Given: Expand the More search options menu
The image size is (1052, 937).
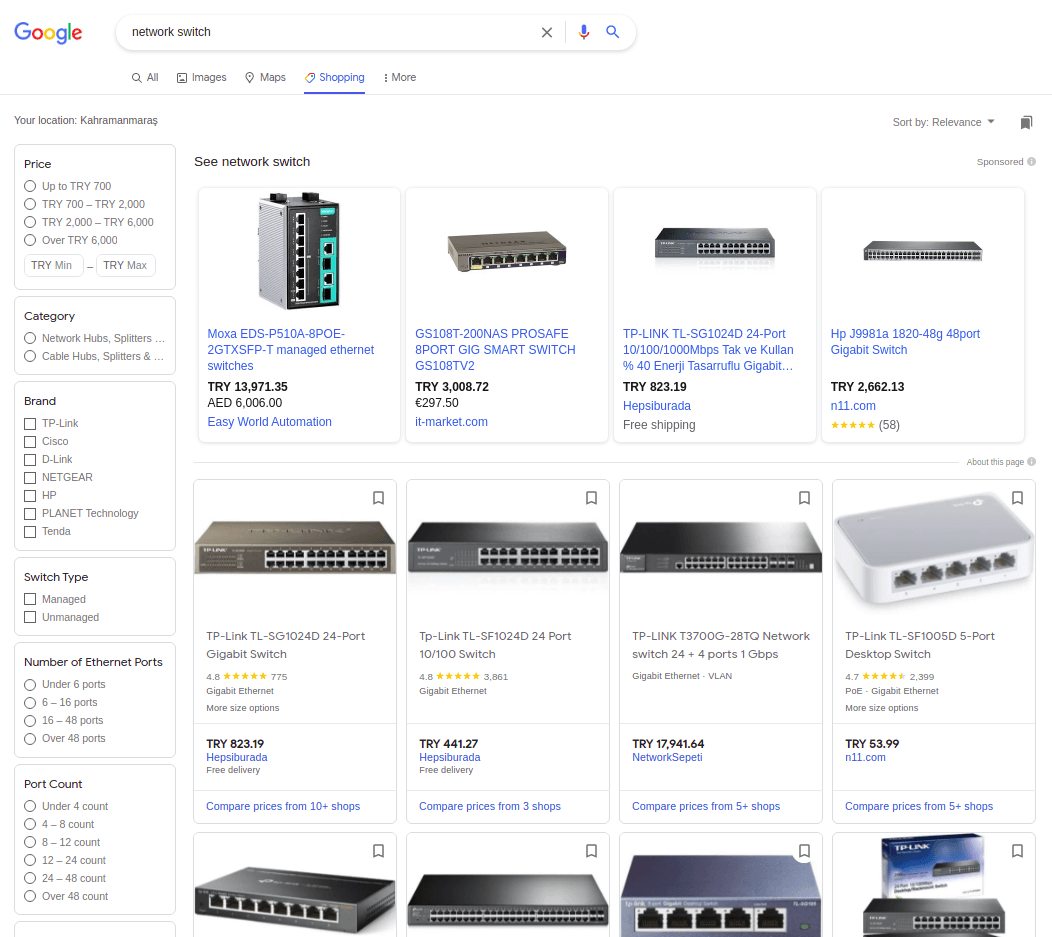Looking at the screenshot, I should click(x=398, y=77).
